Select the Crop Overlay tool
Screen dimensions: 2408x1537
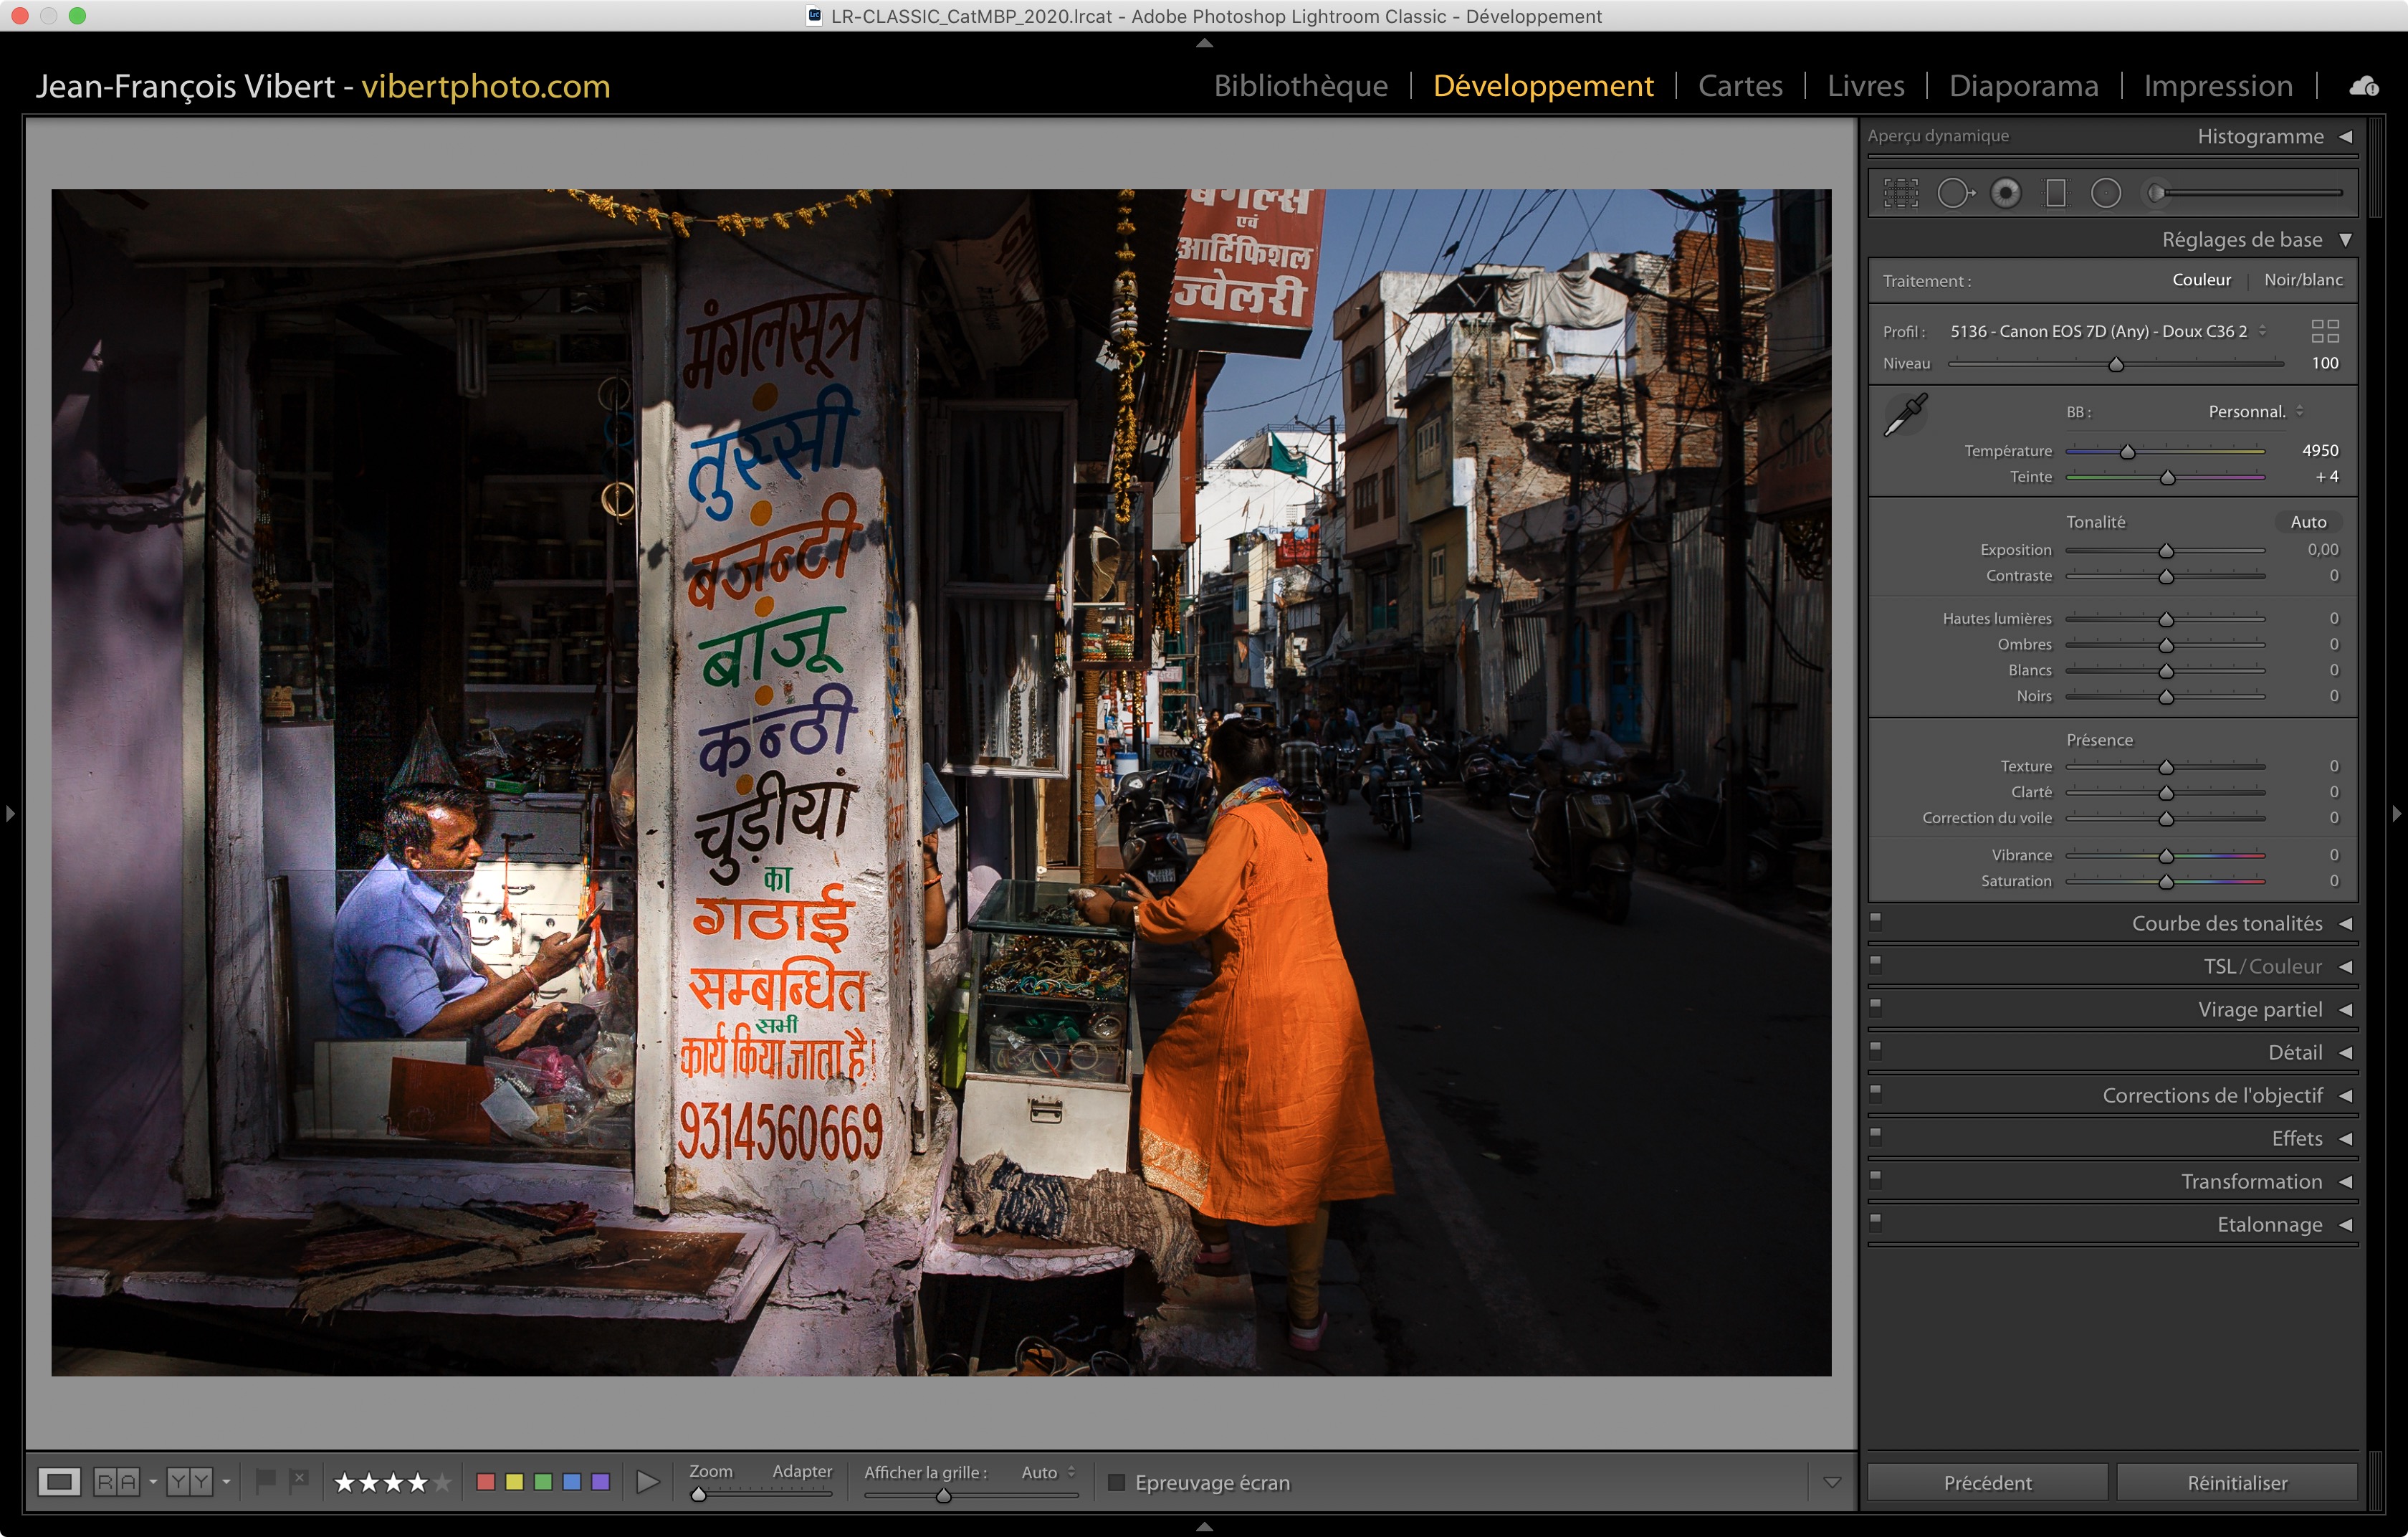(1900, 193)
